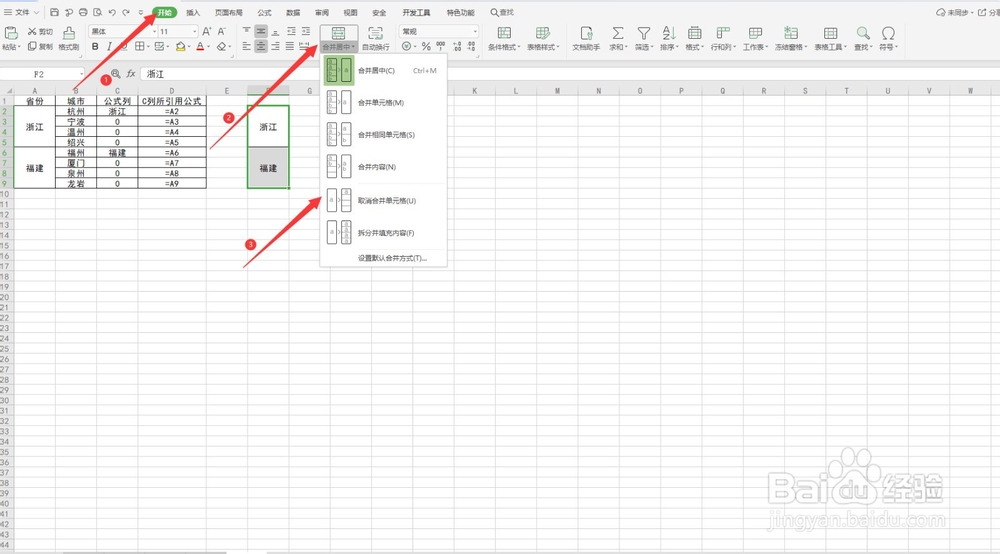Screen dimensions: 1000x554
Task: Click cell 杭州 in column B
Action: (x=76, y=112)
